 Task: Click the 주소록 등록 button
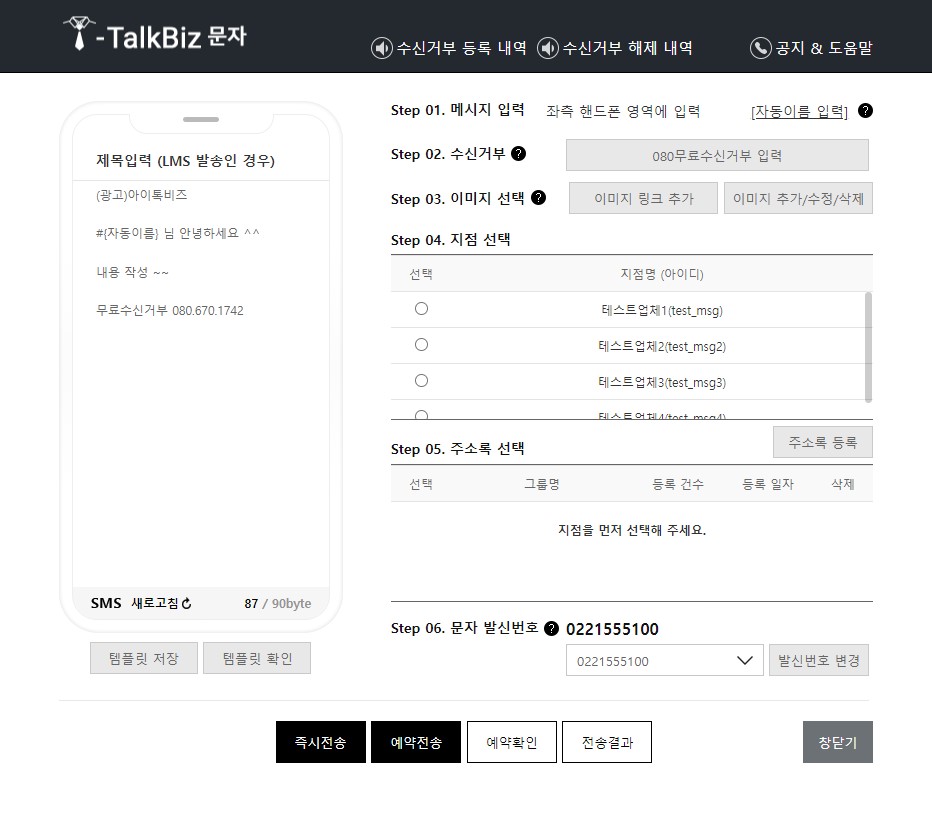822,441
